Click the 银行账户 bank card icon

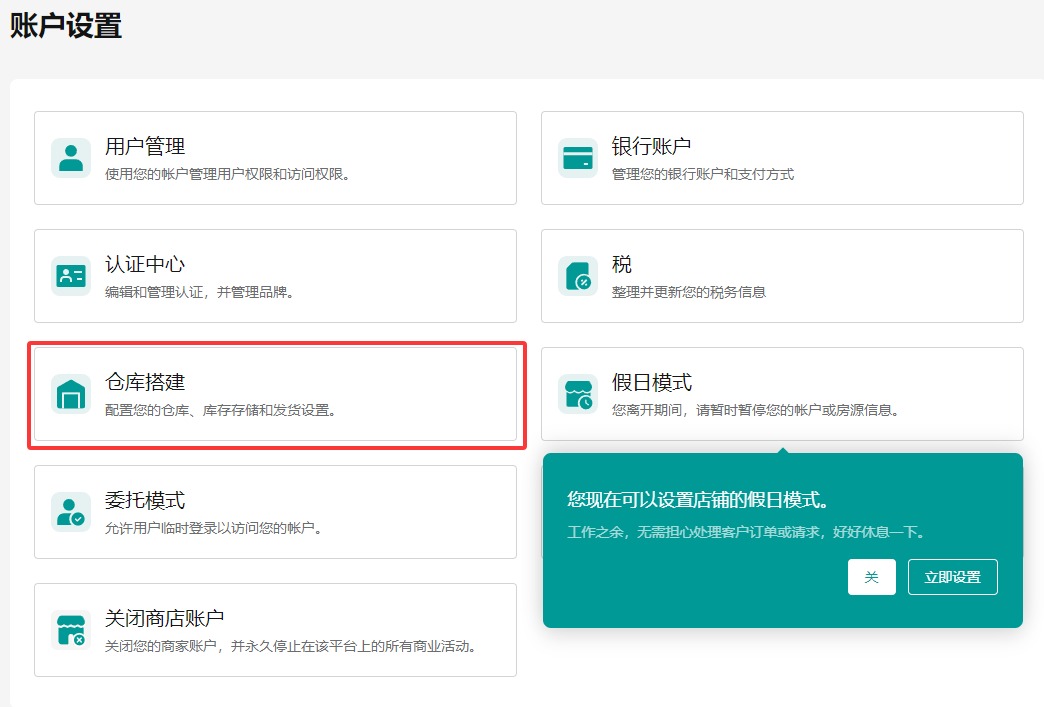point(577,157)
